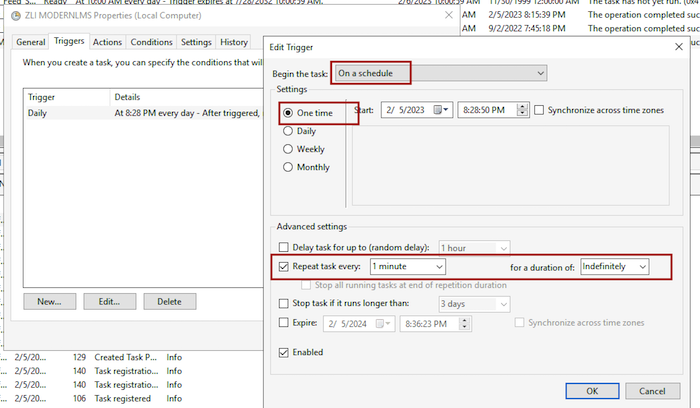The height and width of the screenshot is (408, 700).
Task: Click the New... trigger button
Action: point(50,302)
